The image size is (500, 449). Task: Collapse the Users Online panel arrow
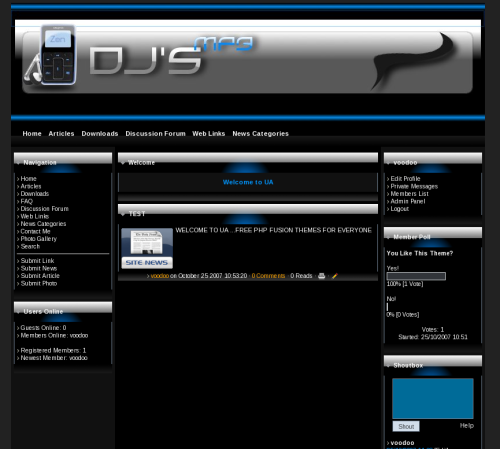(18, 312)
